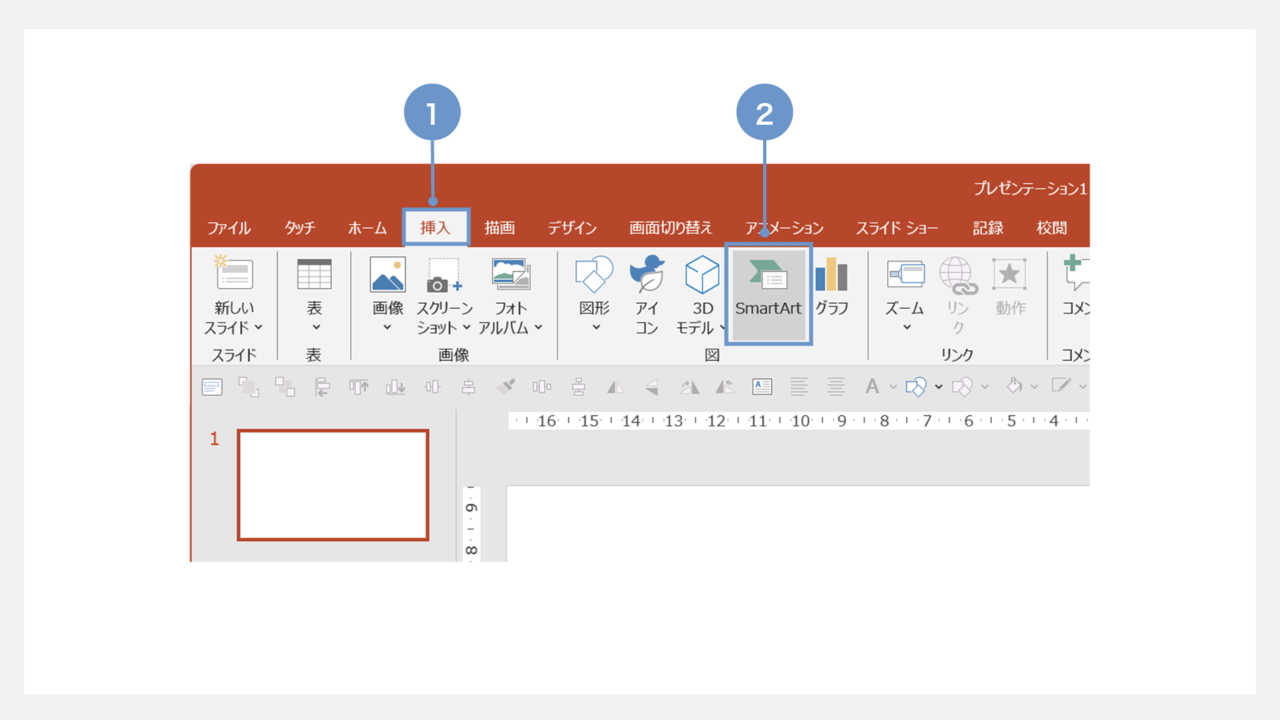The width and height of the screenshot is (1280, 720).
Task: Open the アニメーション tab
Action: pos(784,228)
